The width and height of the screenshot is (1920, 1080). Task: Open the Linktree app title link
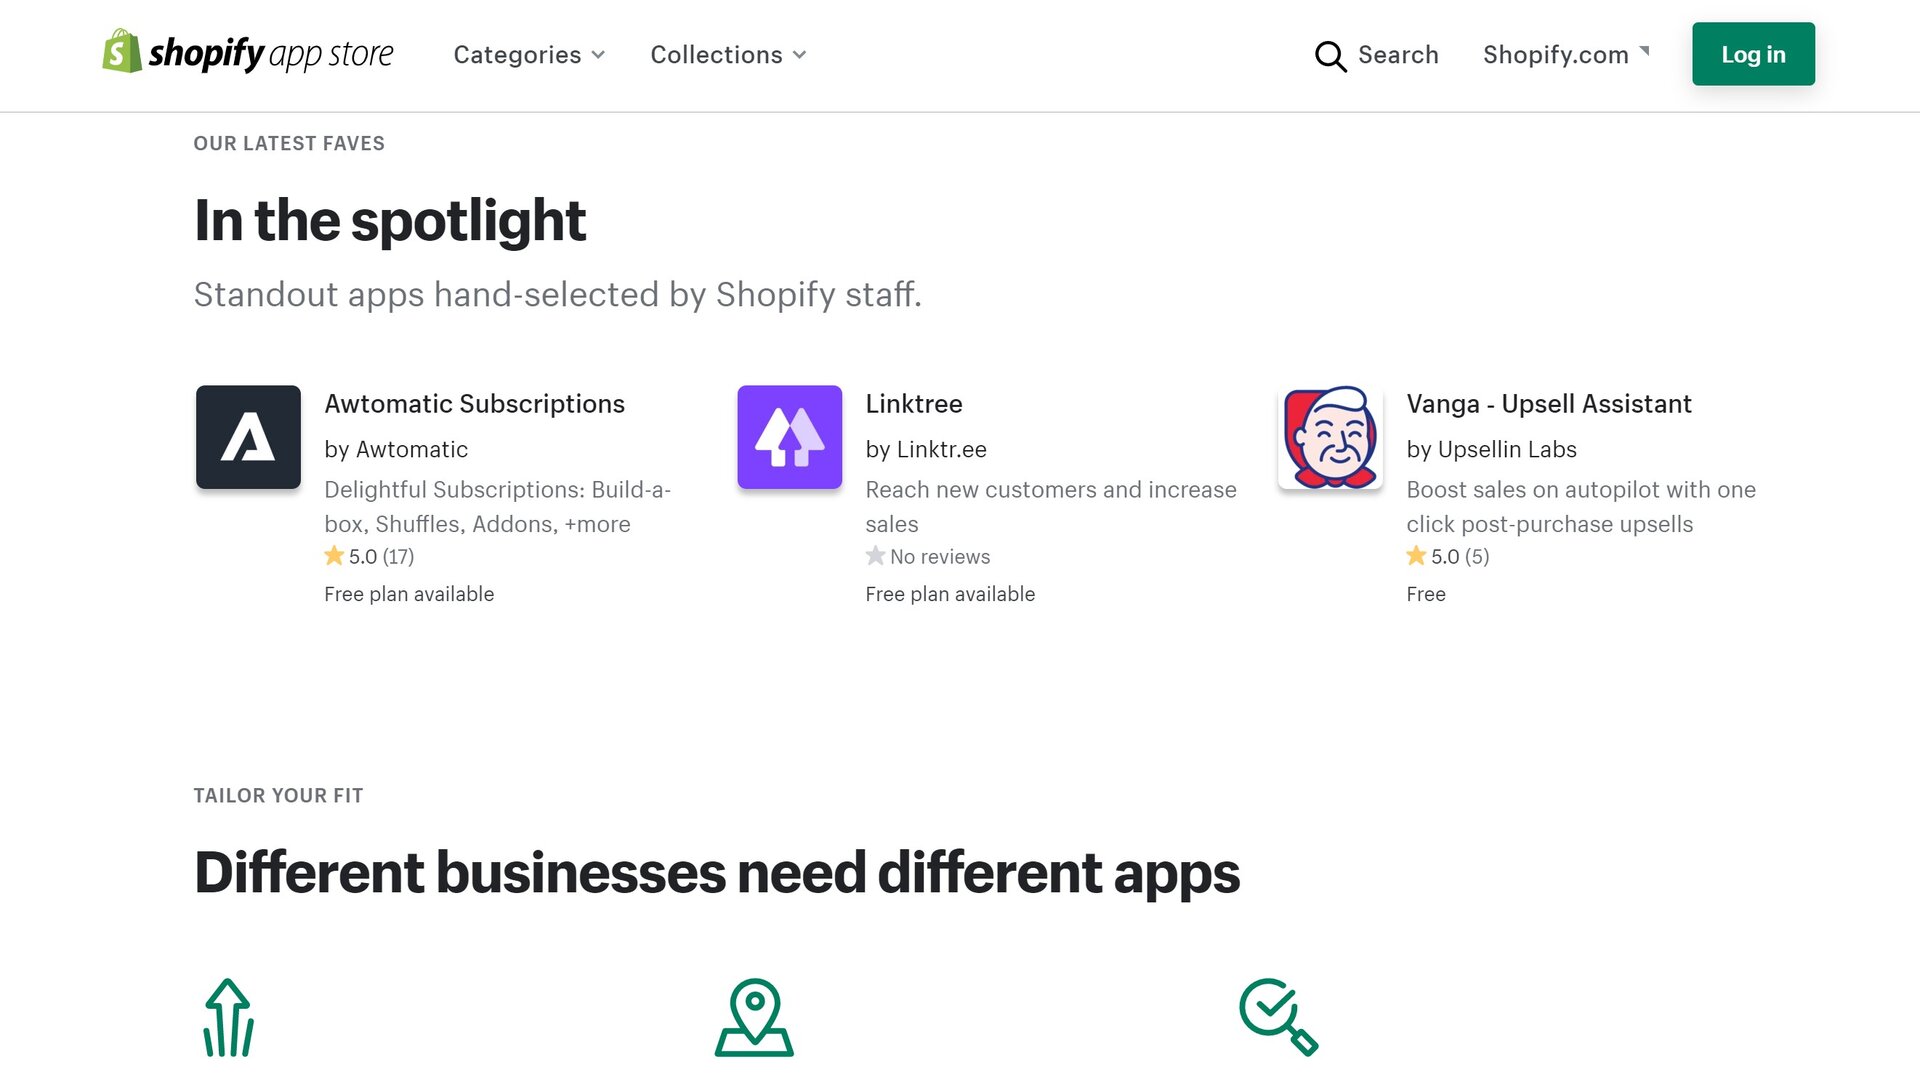coord(914,404)
